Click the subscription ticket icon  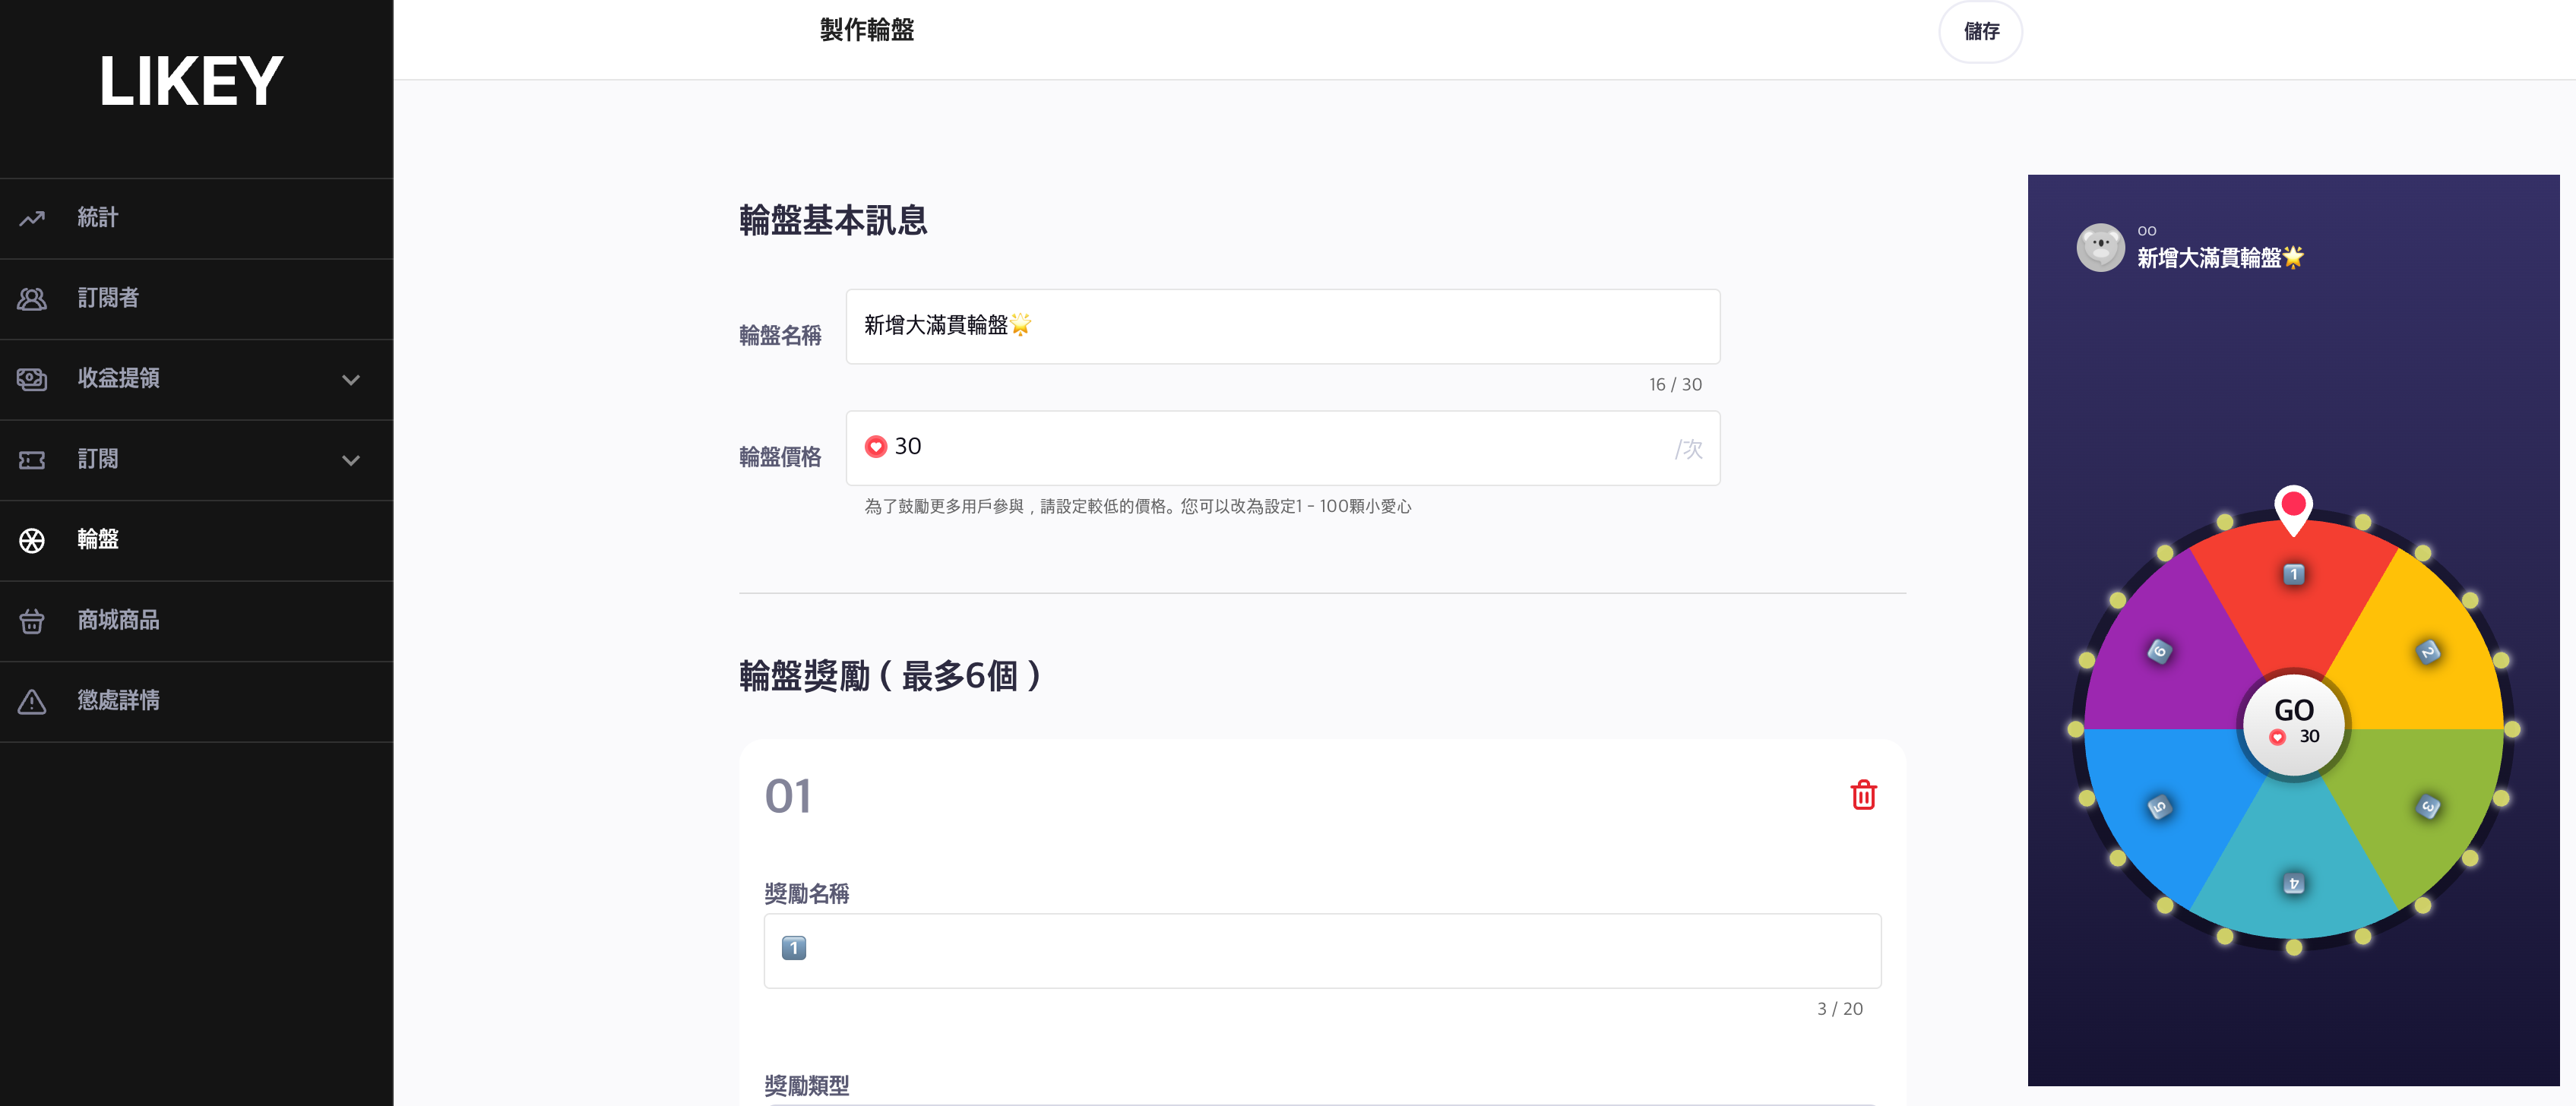[x=32, y=460]
